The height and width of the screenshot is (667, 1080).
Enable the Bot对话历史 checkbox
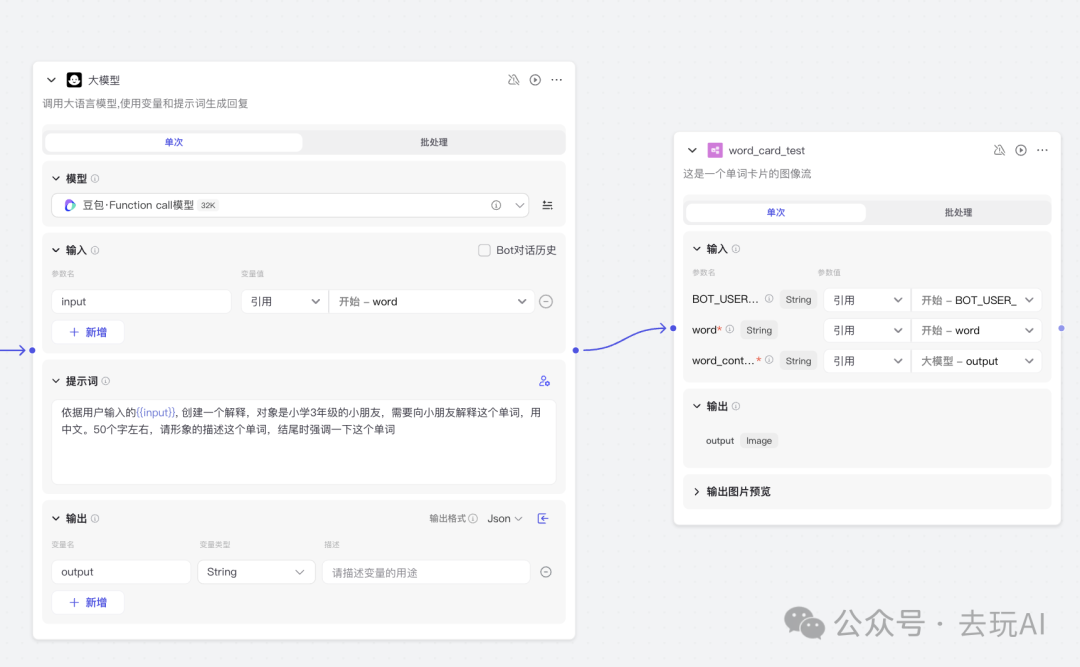click(484, 250)
